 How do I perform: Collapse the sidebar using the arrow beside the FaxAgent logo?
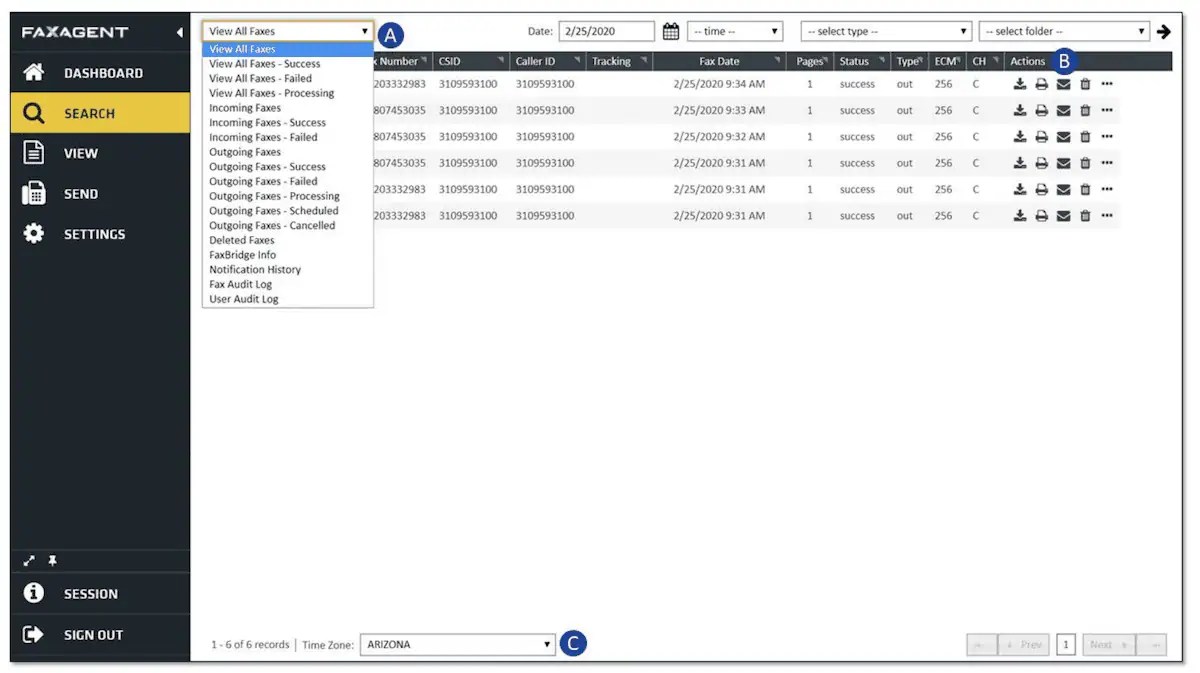click(x=179, y=33)
